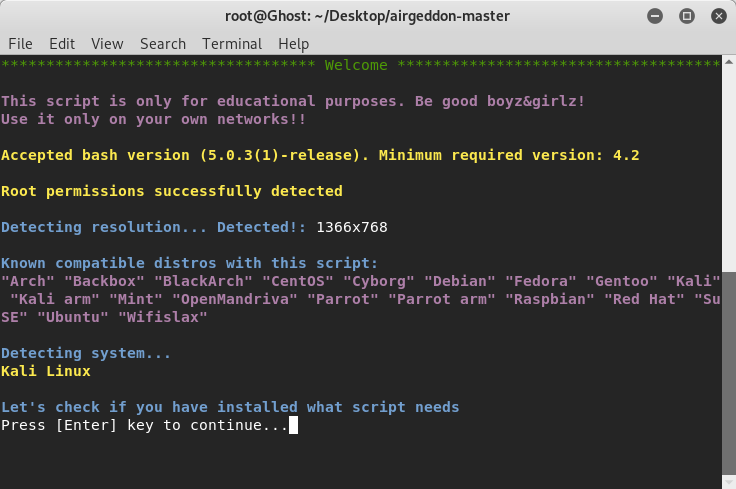Image resolution: width=736 pixels, height=489 pixels.
Task: Click the resolution value '1366x768'
Action: coord(352,227)
